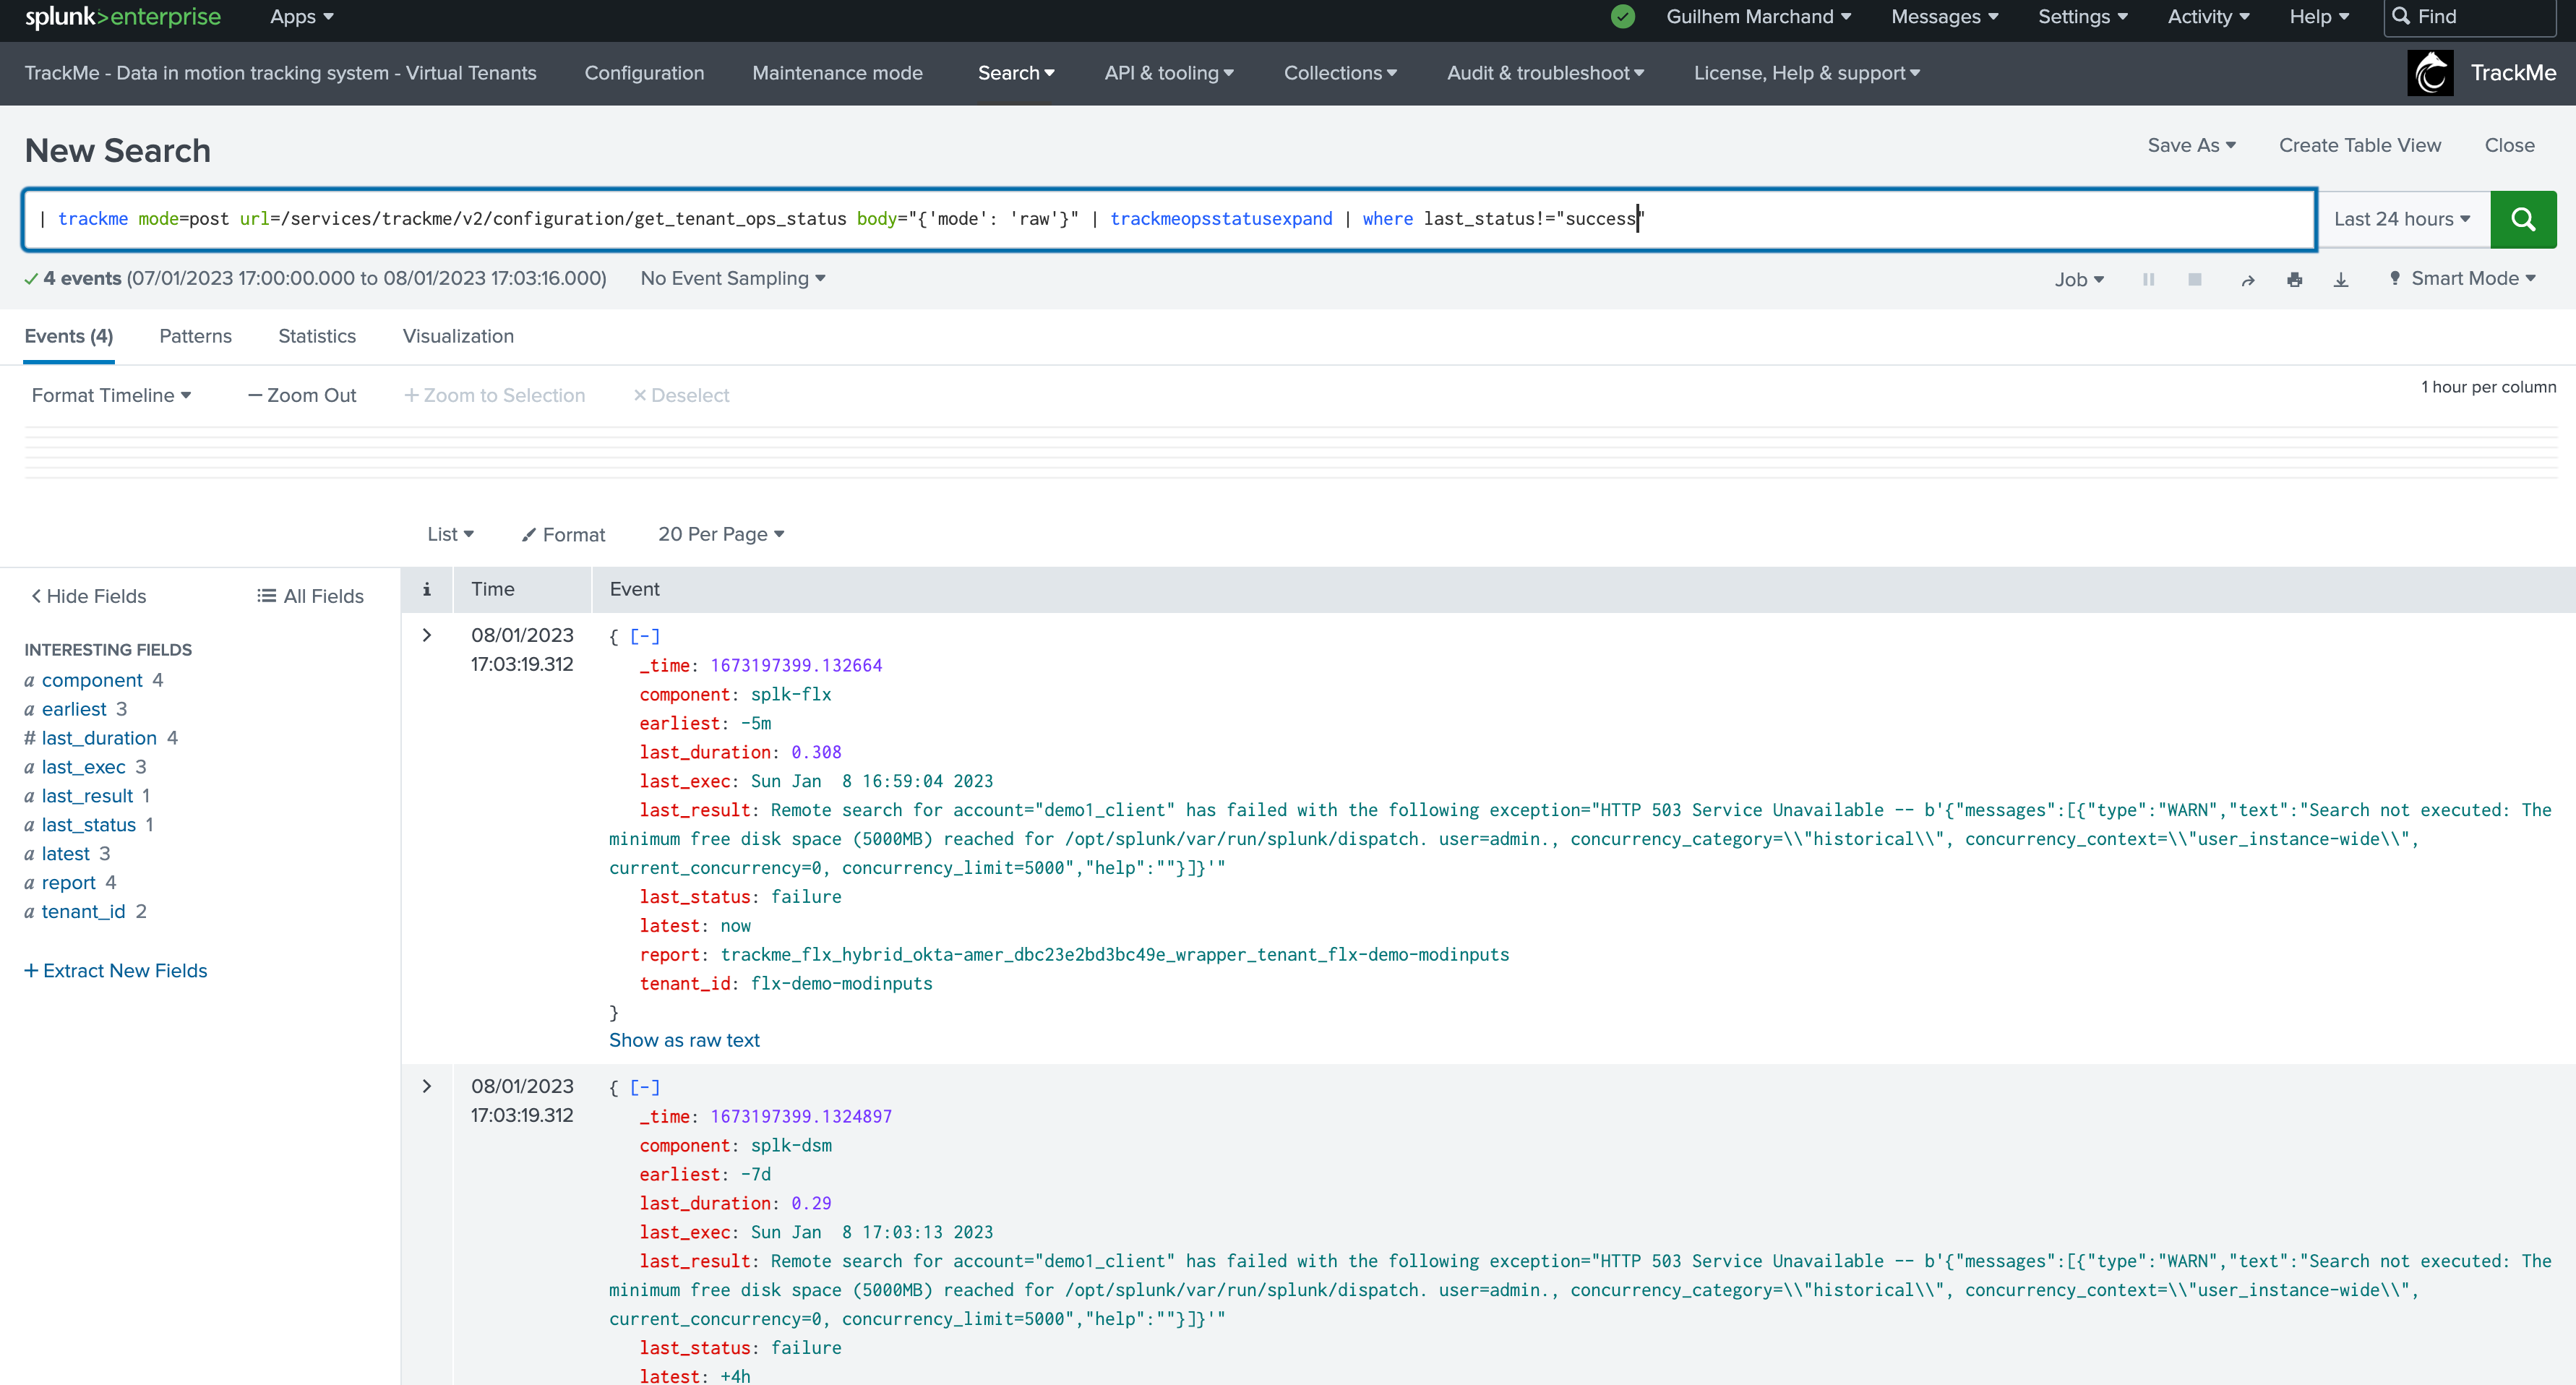Open the Audit & troubleshoot menu
The width and height of the screenshot is (2576, 1385).
1545,73
